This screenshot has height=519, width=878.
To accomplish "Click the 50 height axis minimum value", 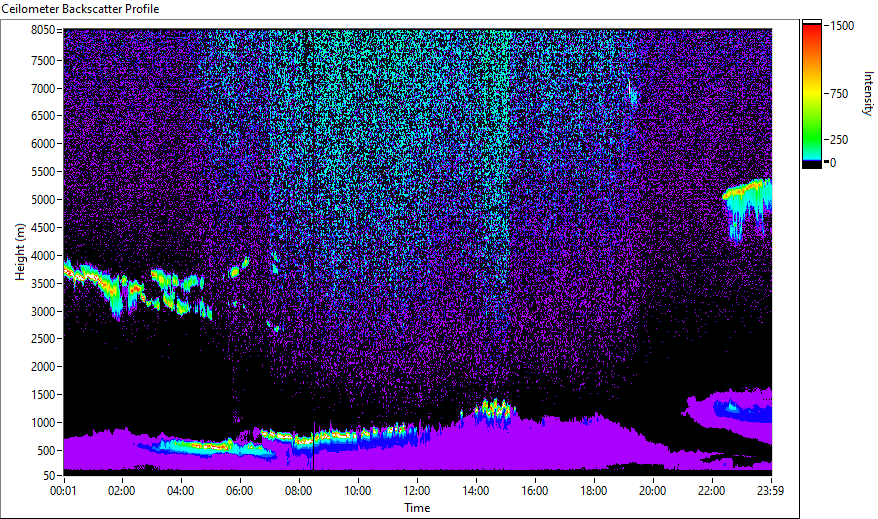I will [x=49, y=476].
